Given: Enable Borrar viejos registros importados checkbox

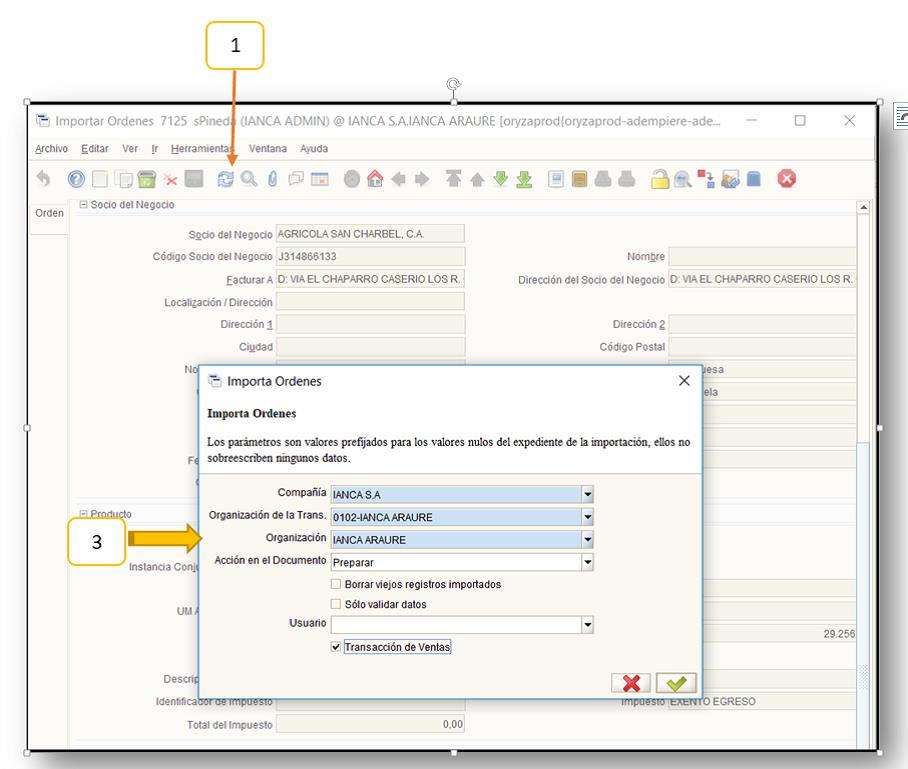Looking at the screenshot, I should pos(336,584).
